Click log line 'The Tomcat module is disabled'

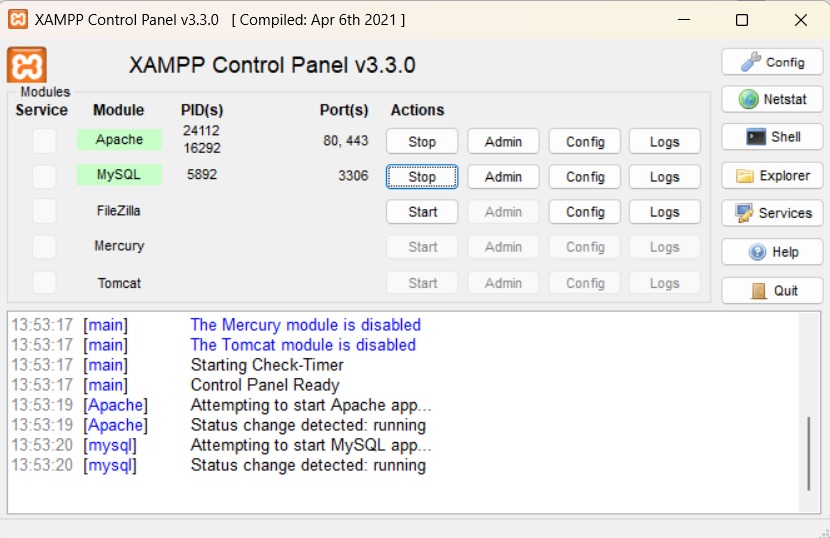[303, 345]
